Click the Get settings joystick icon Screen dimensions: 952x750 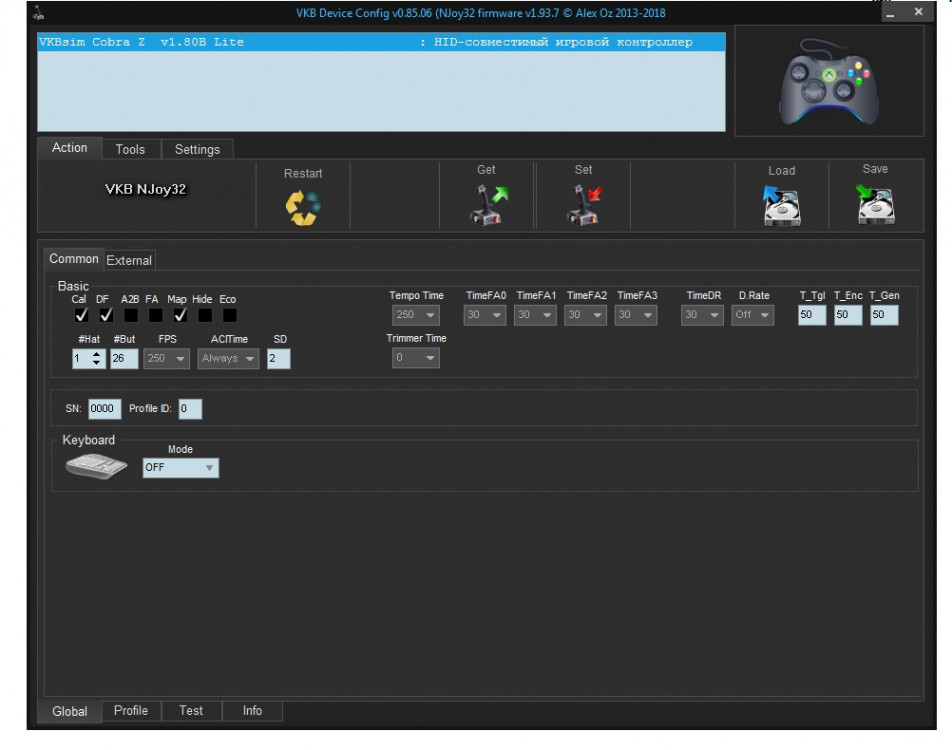(x=486, y=205)
